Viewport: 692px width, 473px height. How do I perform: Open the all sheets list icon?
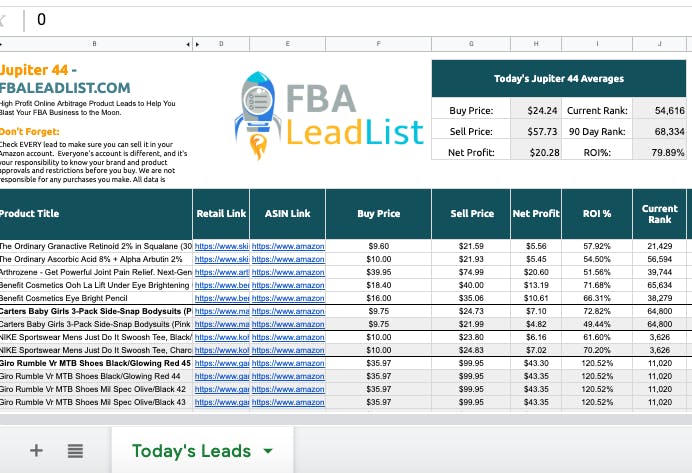pos(75,450)
